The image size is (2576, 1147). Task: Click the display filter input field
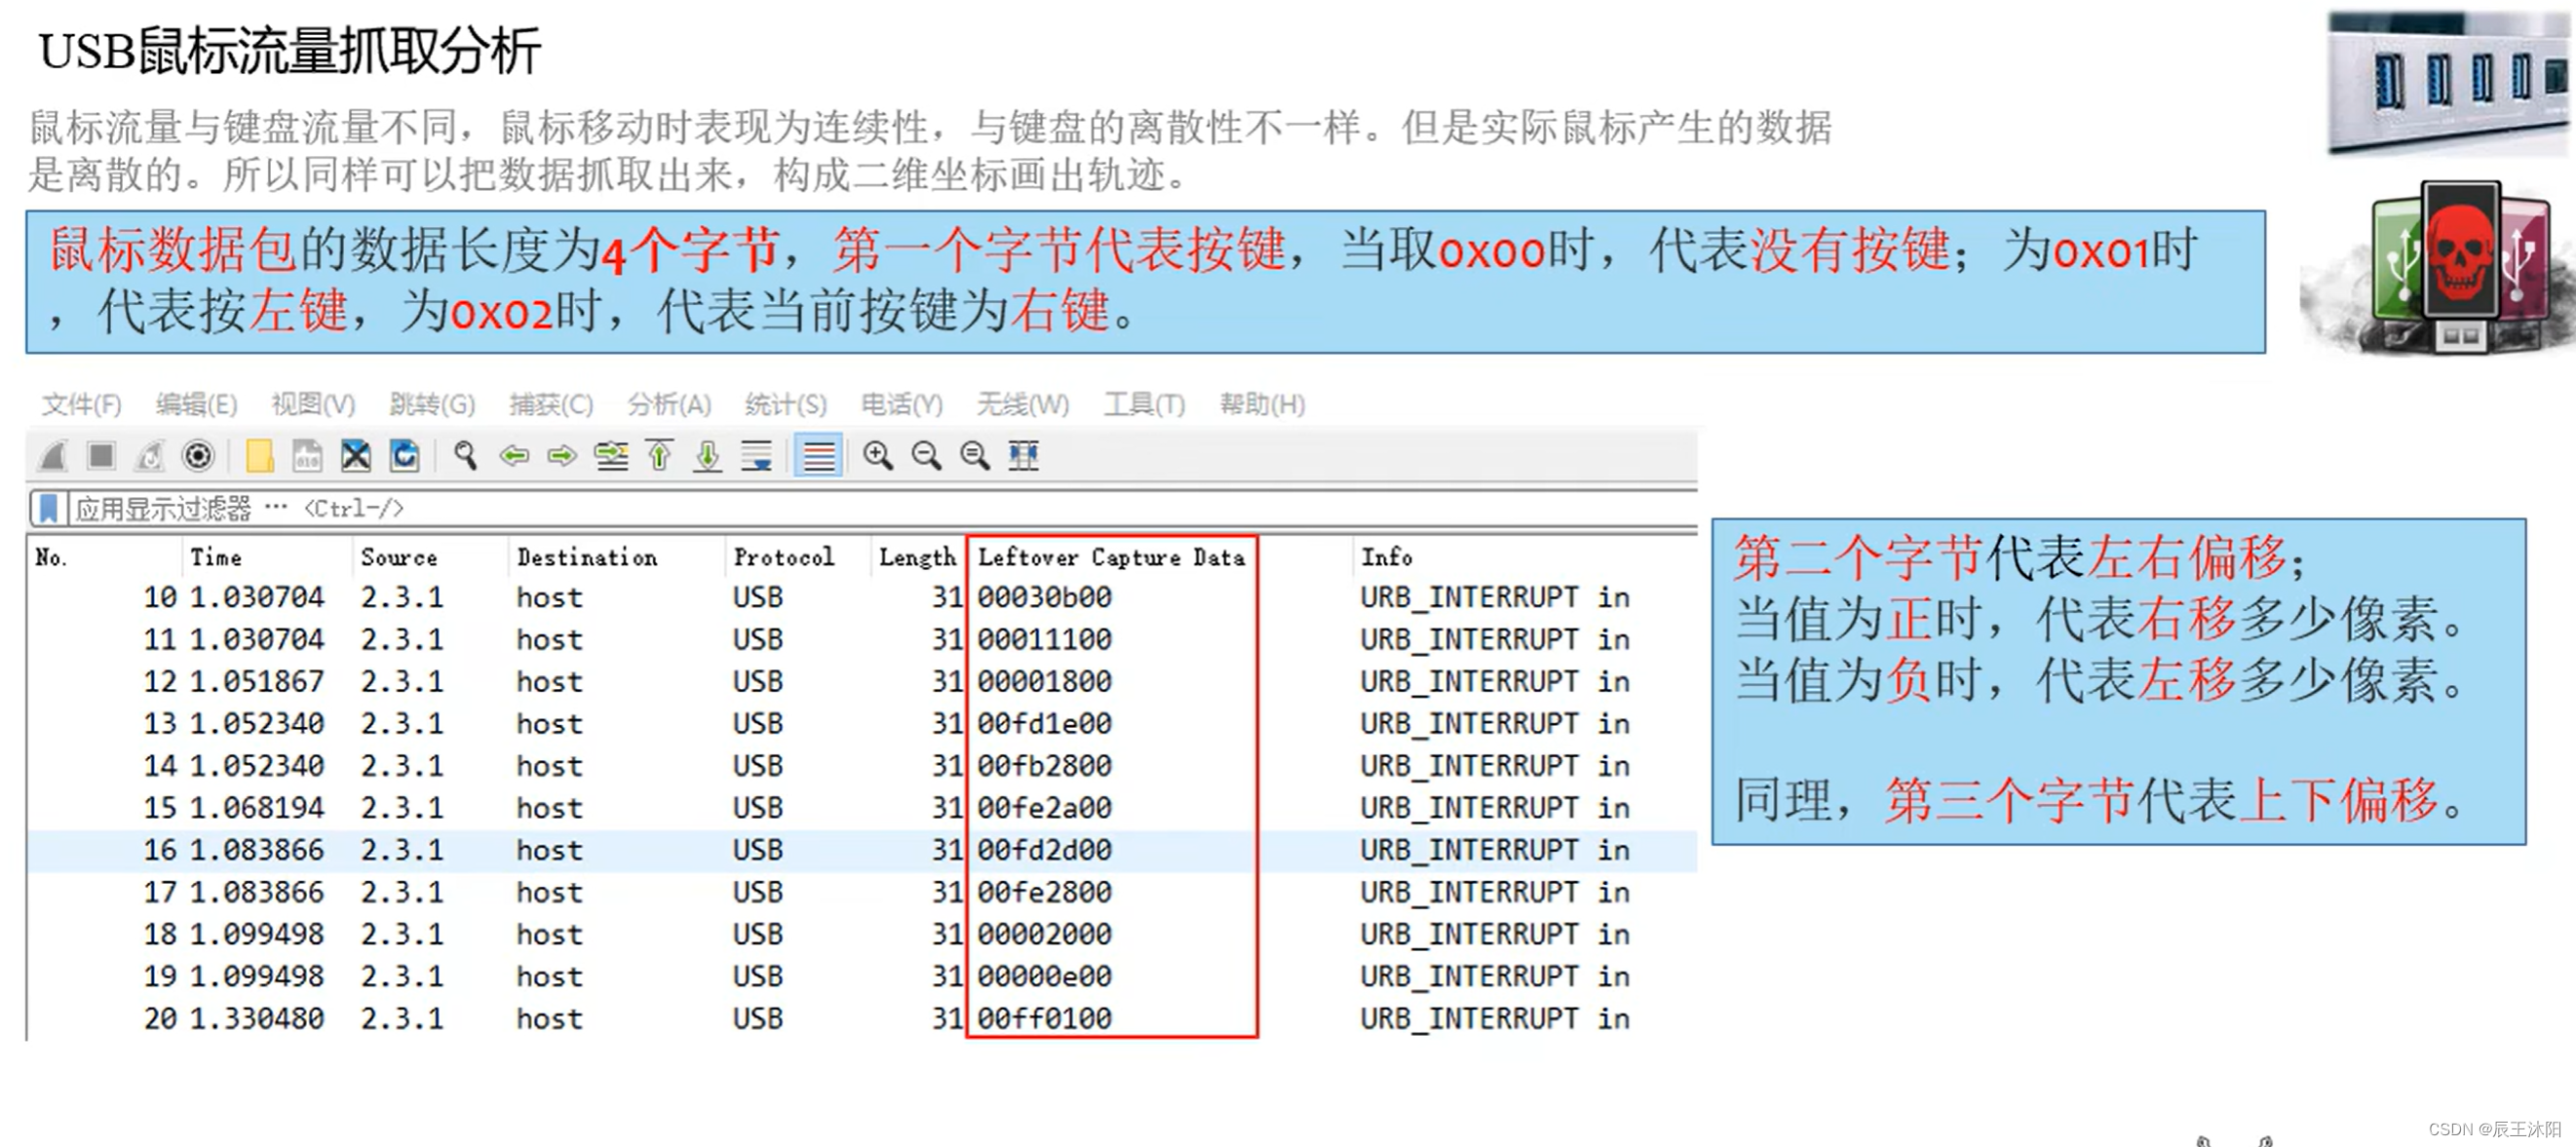click(882, 509)
